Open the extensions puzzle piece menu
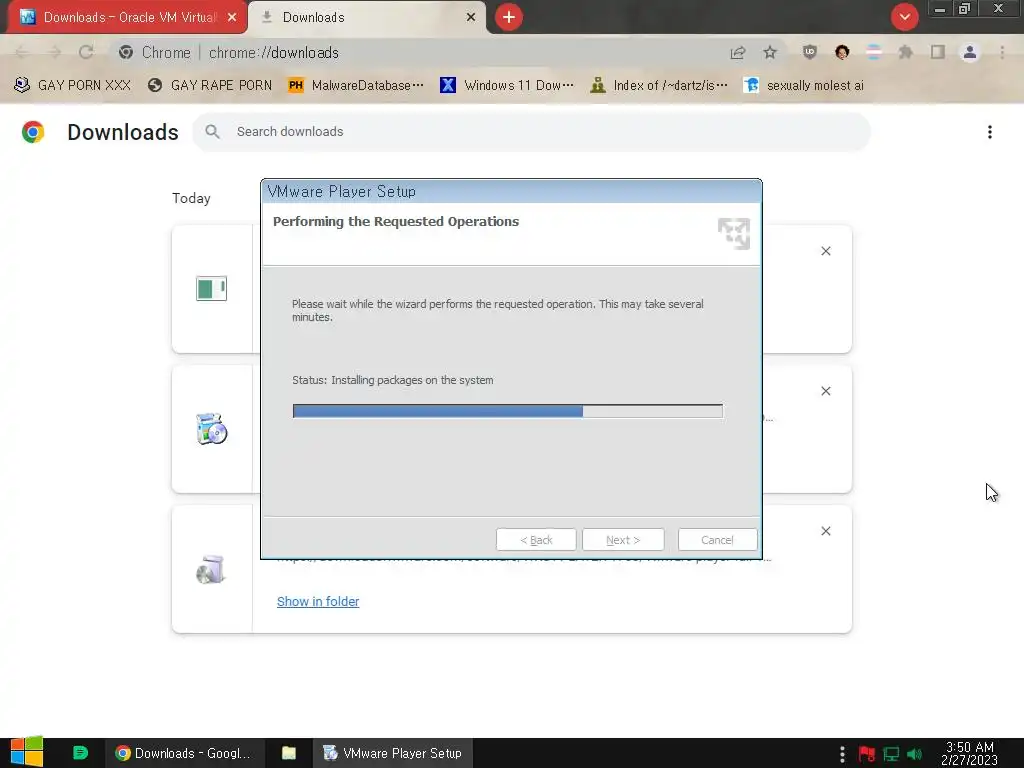The height and width of the screenshot is (768, 1024). click(x=906, y=52)
